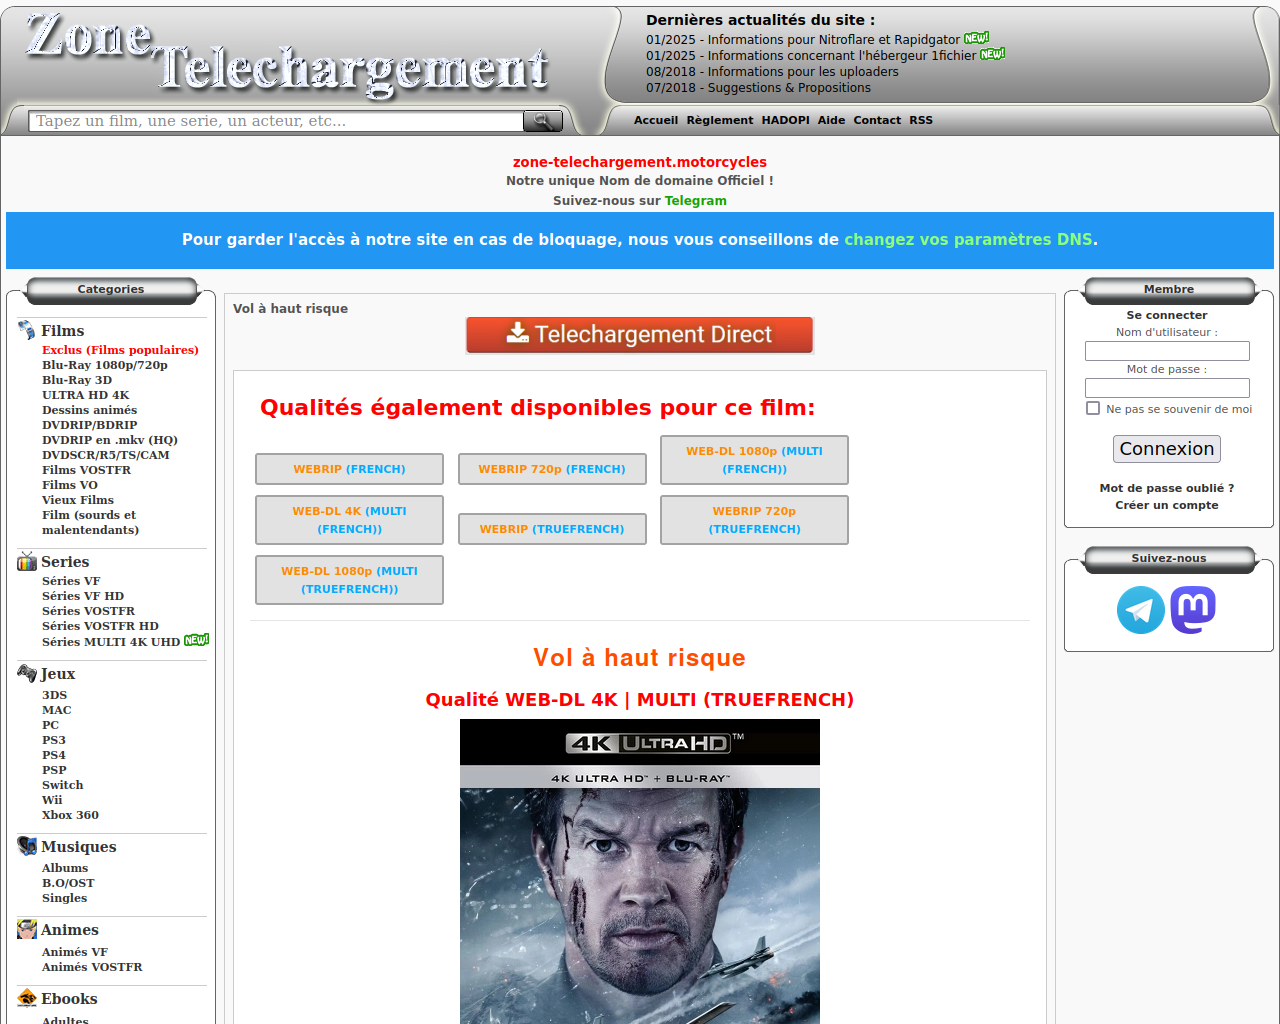Open 1fichier hébergeur news item
Viewport: 1280px width, 1024px height.
[811, 56]
